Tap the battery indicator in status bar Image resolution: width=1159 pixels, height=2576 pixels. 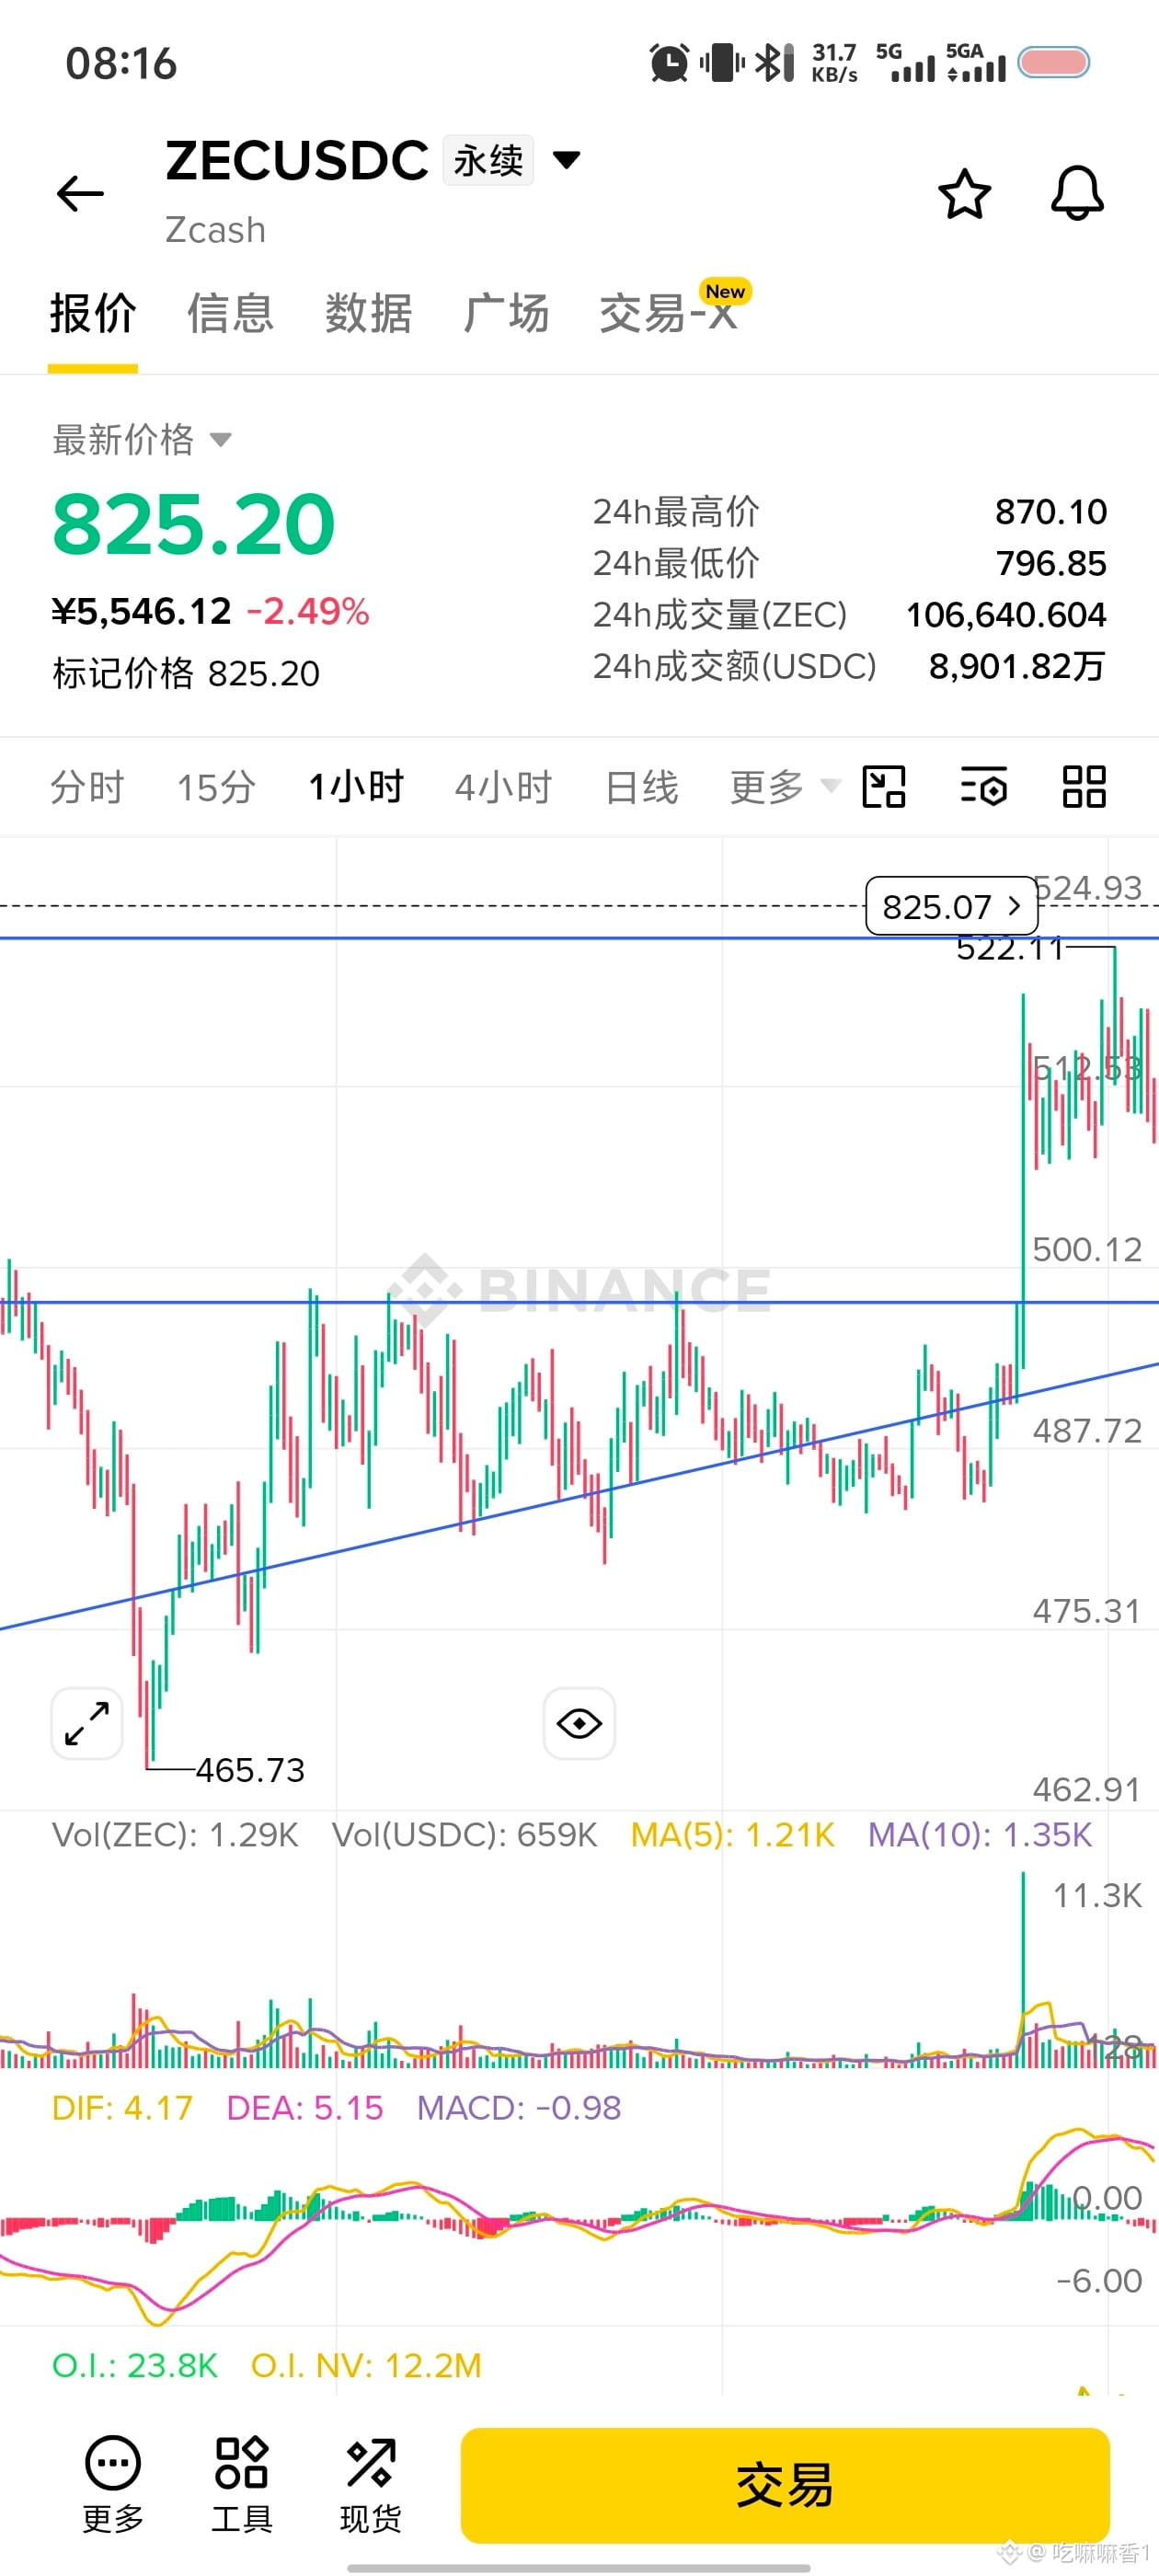1053,62
